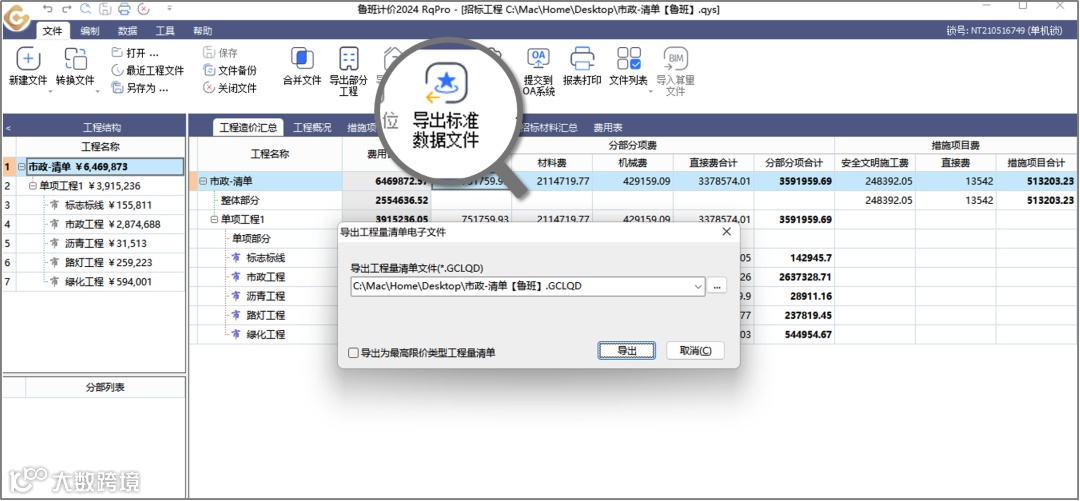This screenshot has height=501, width=1080.
Task: Switch to the 数据 ribbon tab
Action: pyautogui.click(x=127, y=31)
